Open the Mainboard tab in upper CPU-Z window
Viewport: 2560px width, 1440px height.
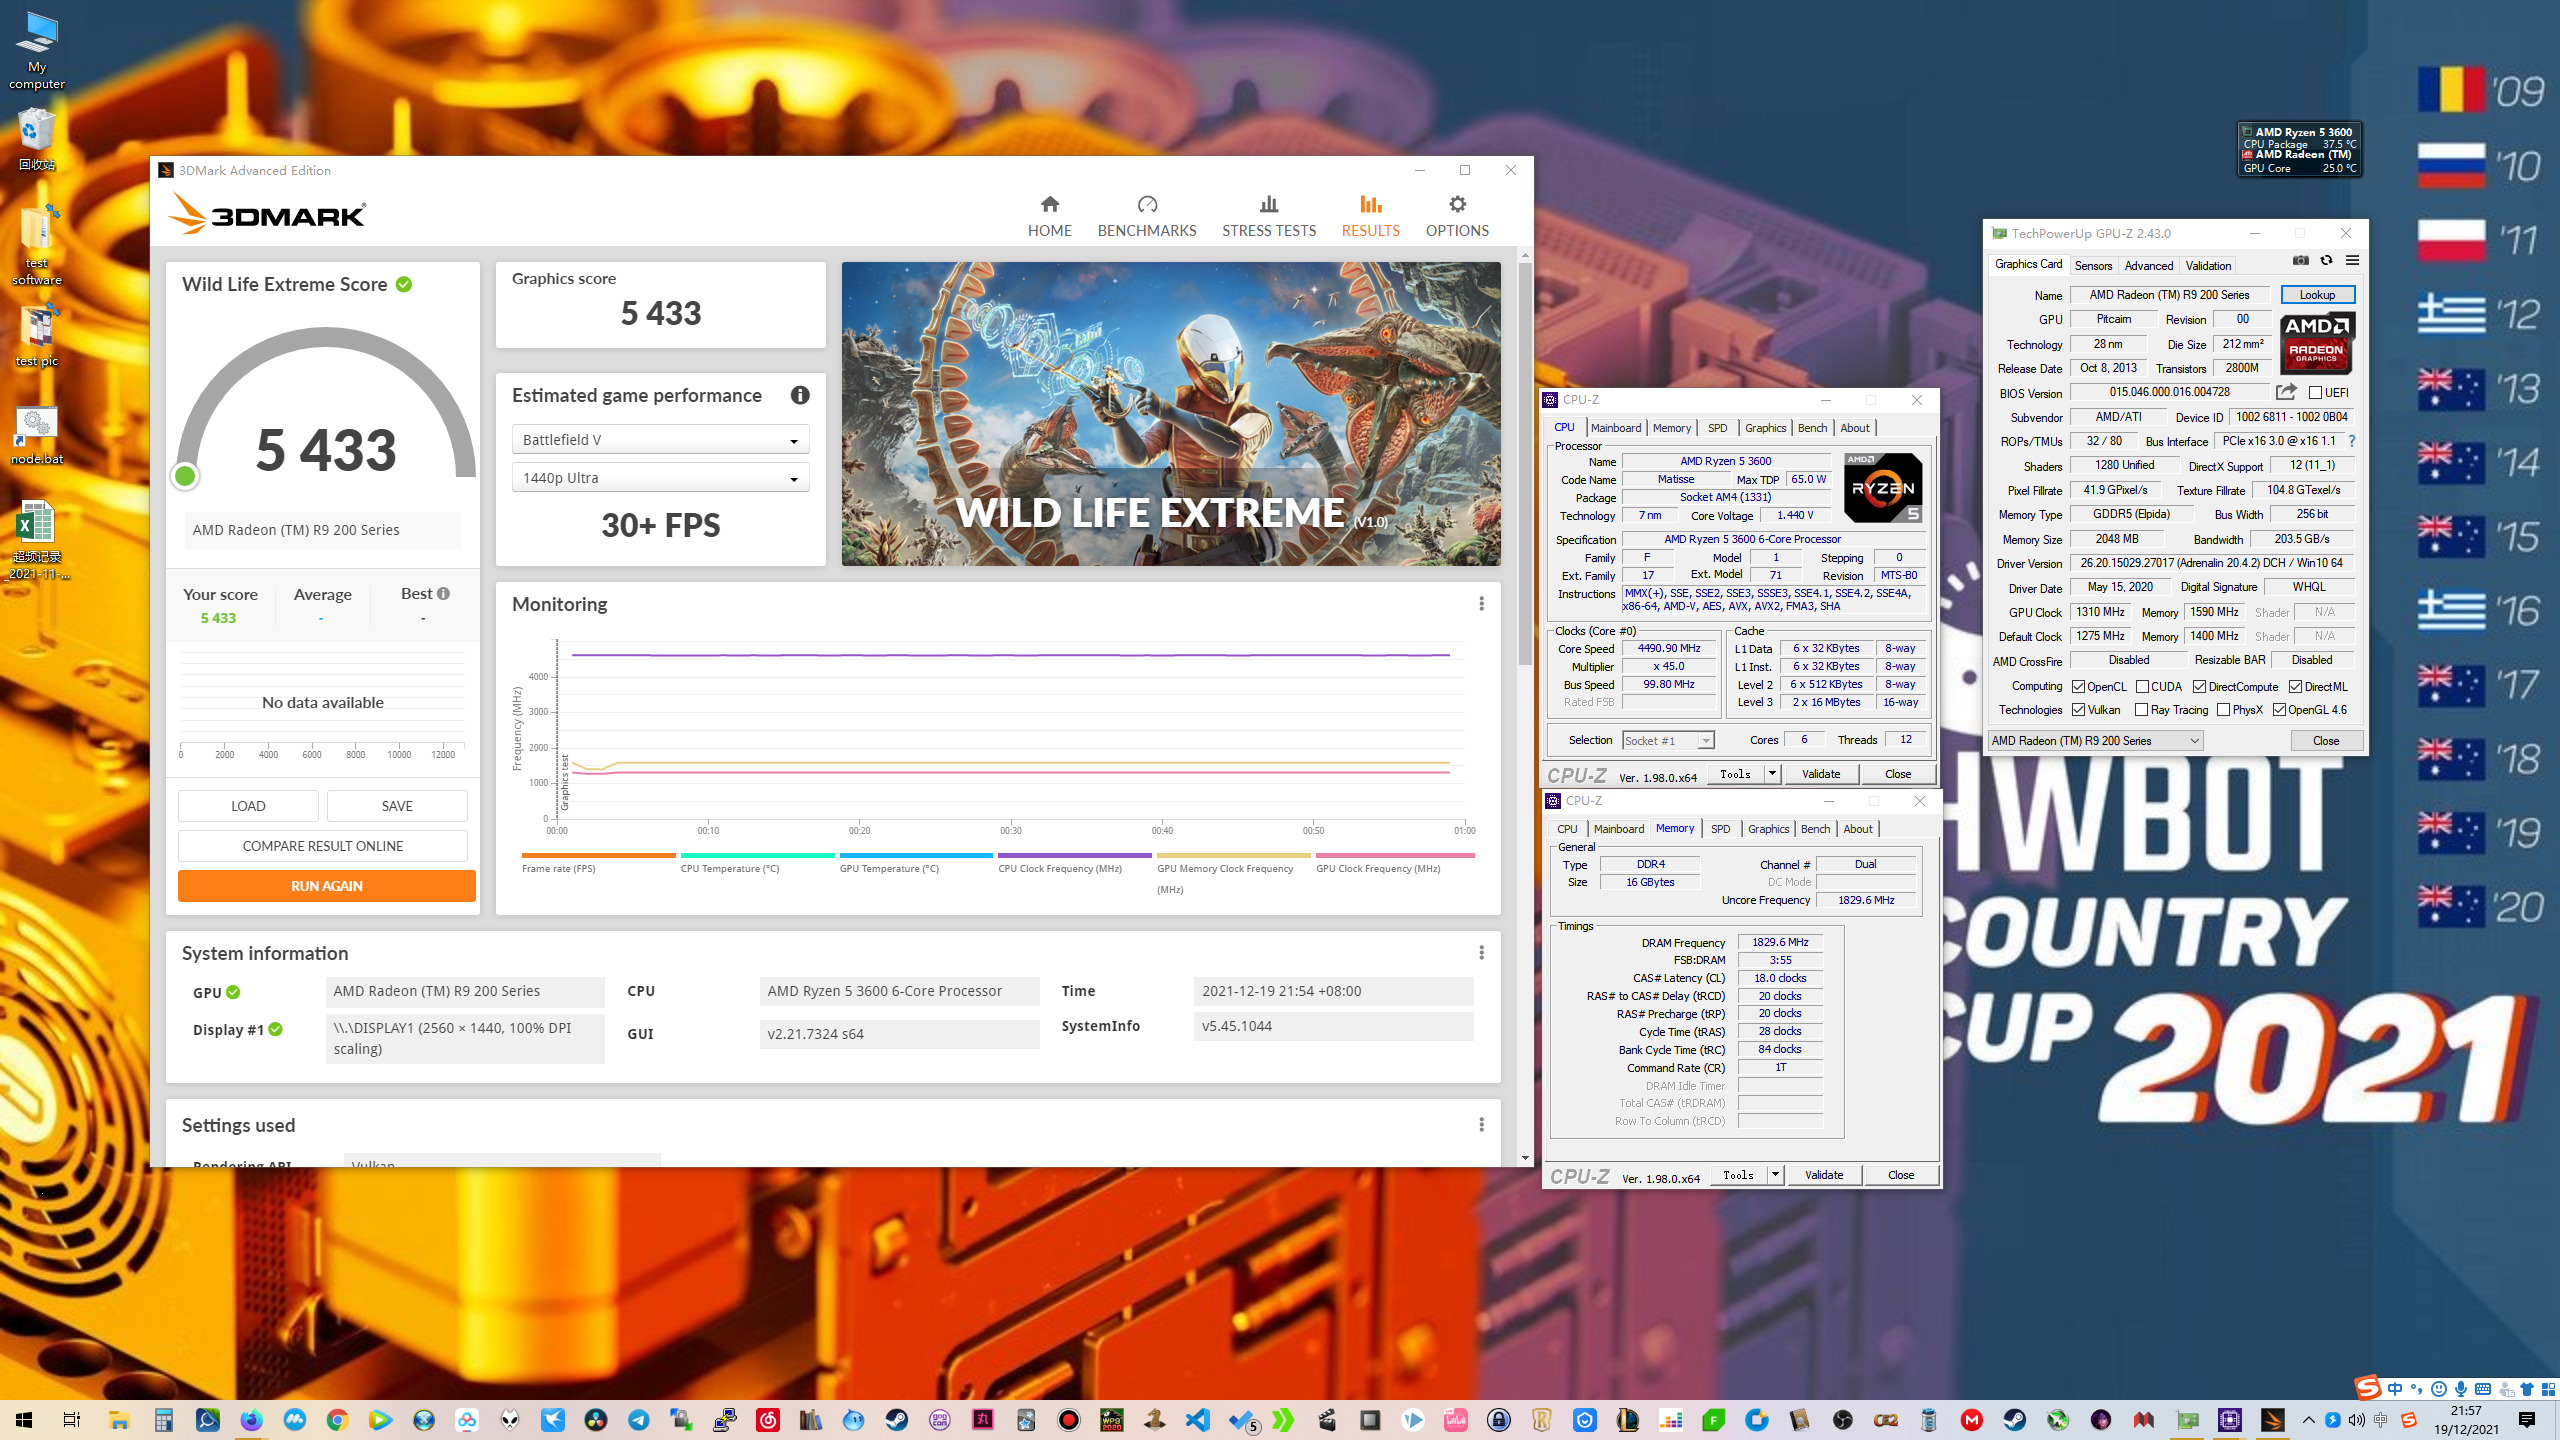(1615, 428)
